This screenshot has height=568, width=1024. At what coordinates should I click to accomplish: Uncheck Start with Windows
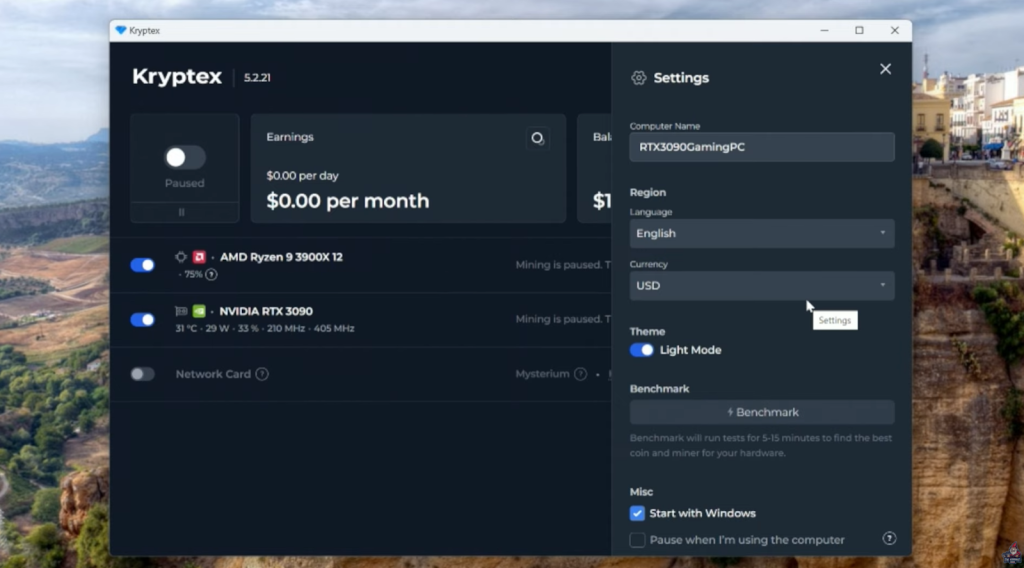[x=637, y=513]
